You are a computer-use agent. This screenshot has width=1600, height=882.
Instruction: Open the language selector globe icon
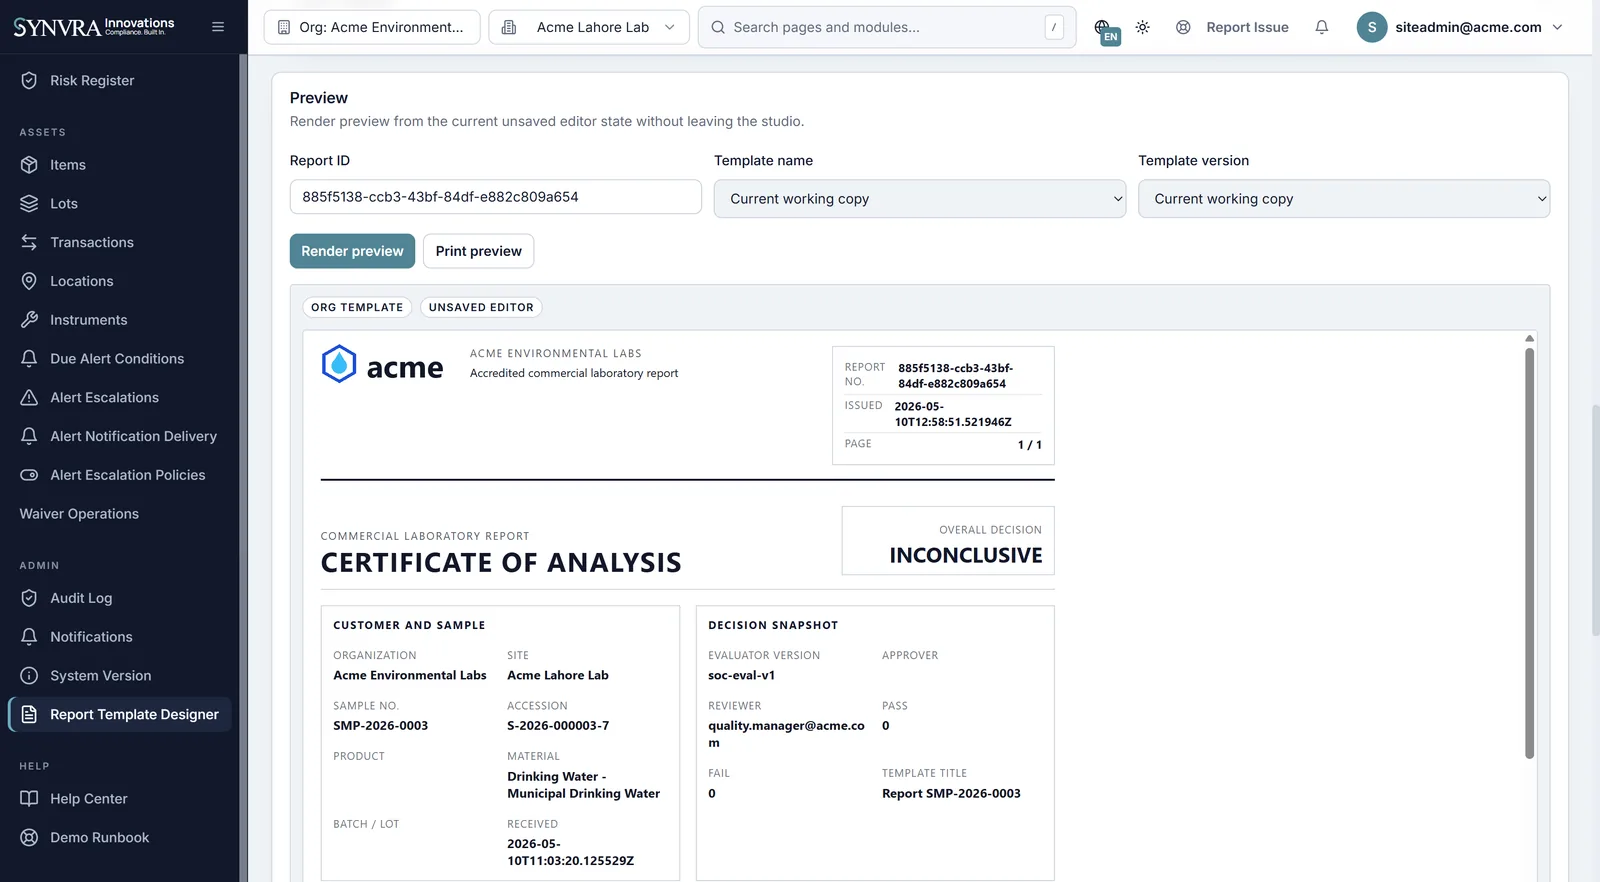[1103, 28]
